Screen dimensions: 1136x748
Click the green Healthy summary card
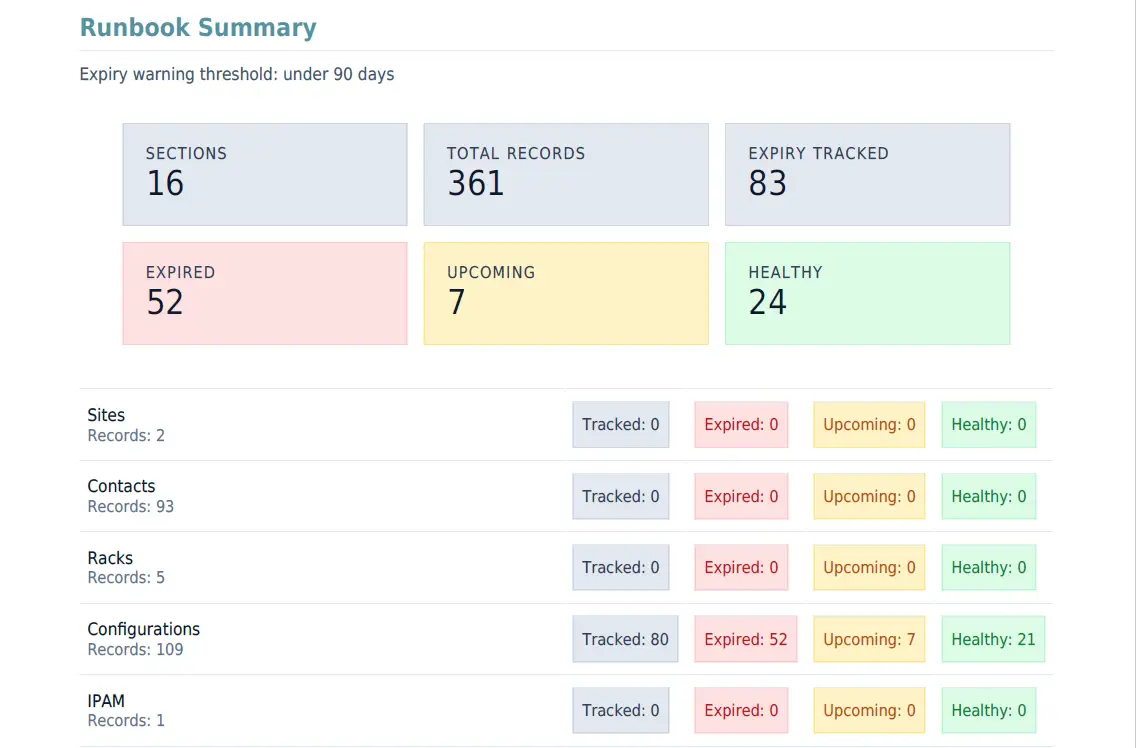(x=867, y=293)
